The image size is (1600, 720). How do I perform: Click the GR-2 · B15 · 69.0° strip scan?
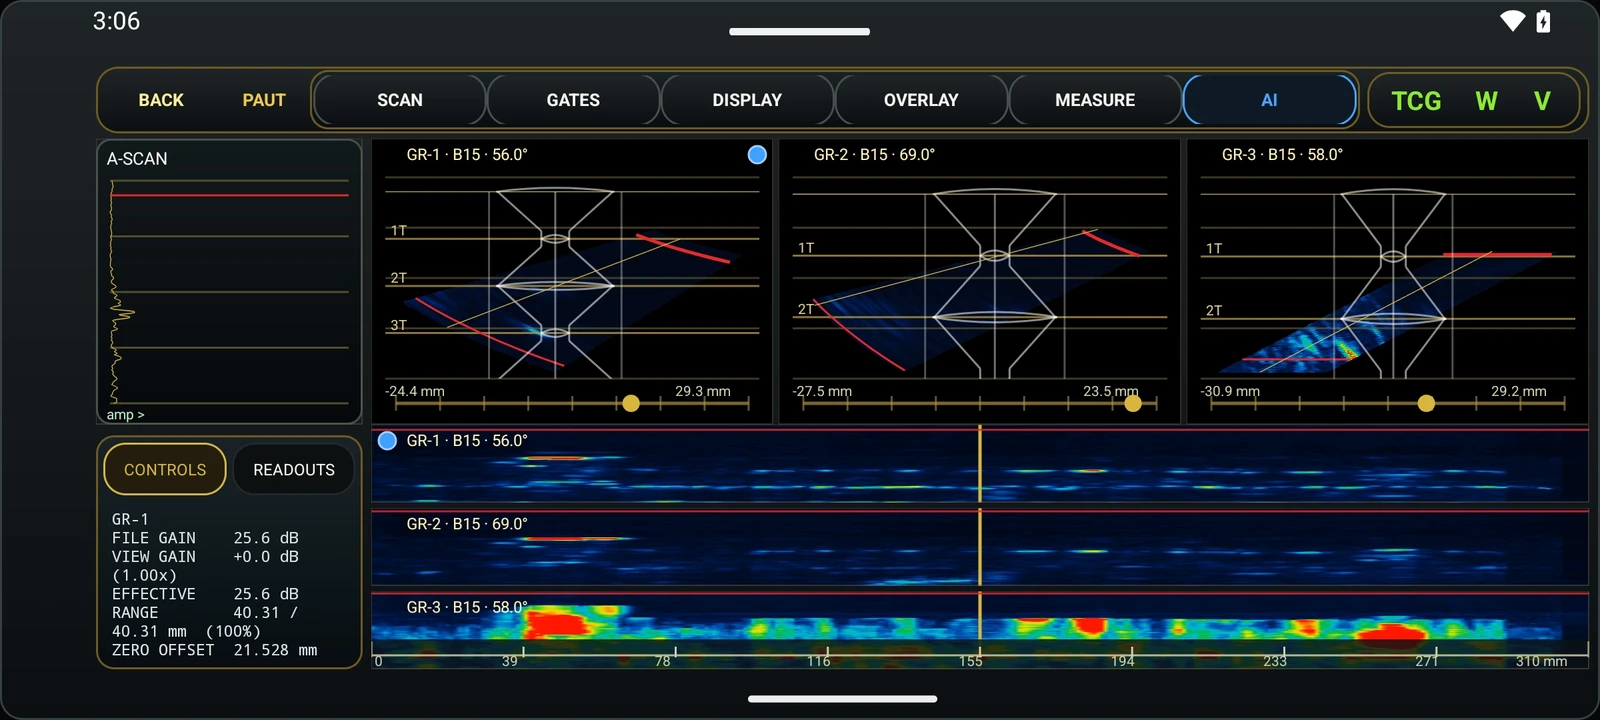coord(980,548)
